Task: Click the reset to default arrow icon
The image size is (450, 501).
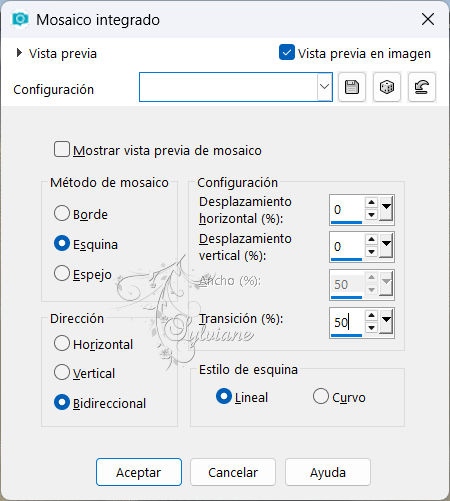Action: tap(422, 87)
